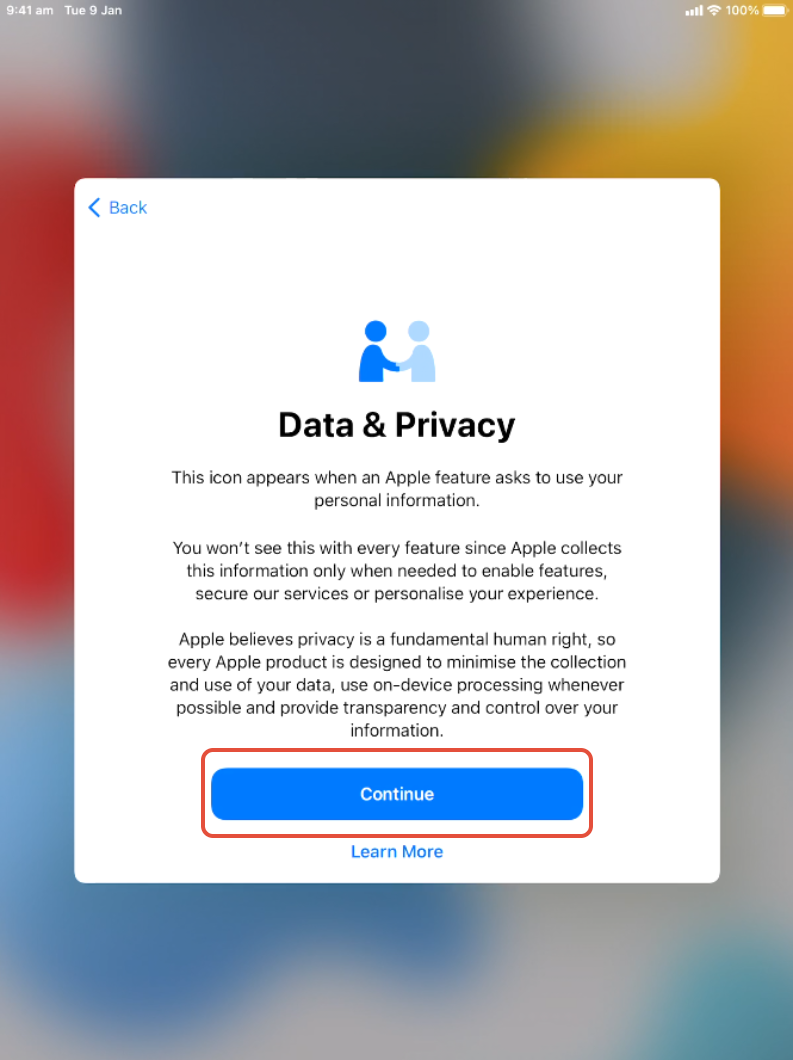Tap the 9:41 am clock in status bar

point(30,10)
